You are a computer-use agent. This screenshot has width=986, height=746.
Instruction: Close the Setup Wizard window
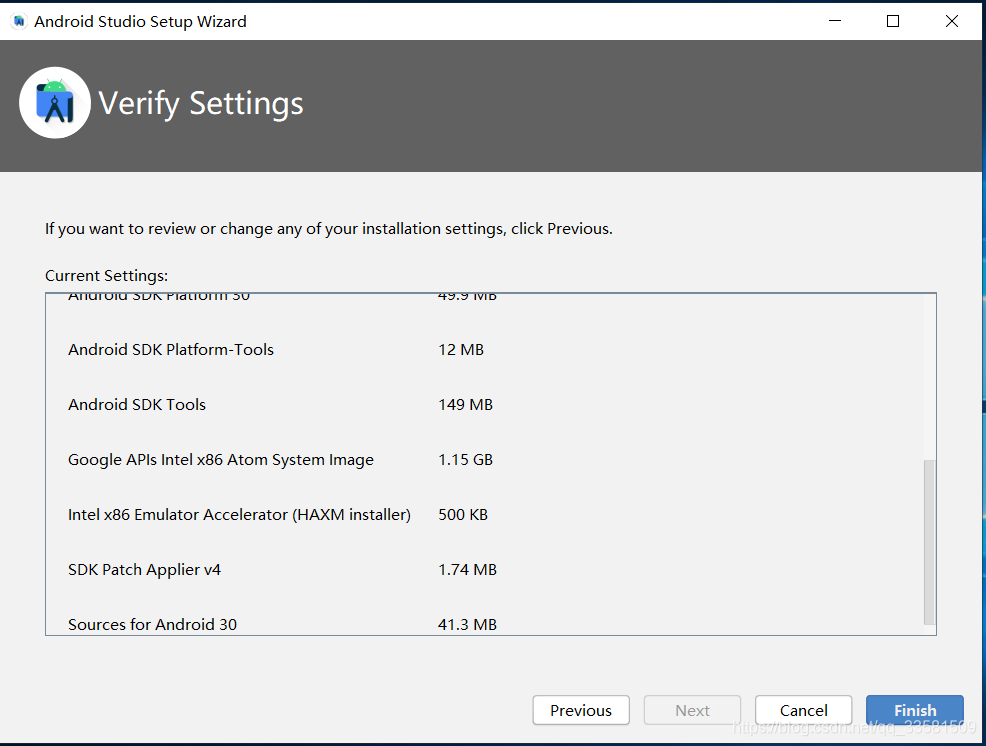(x=952, y=21)
